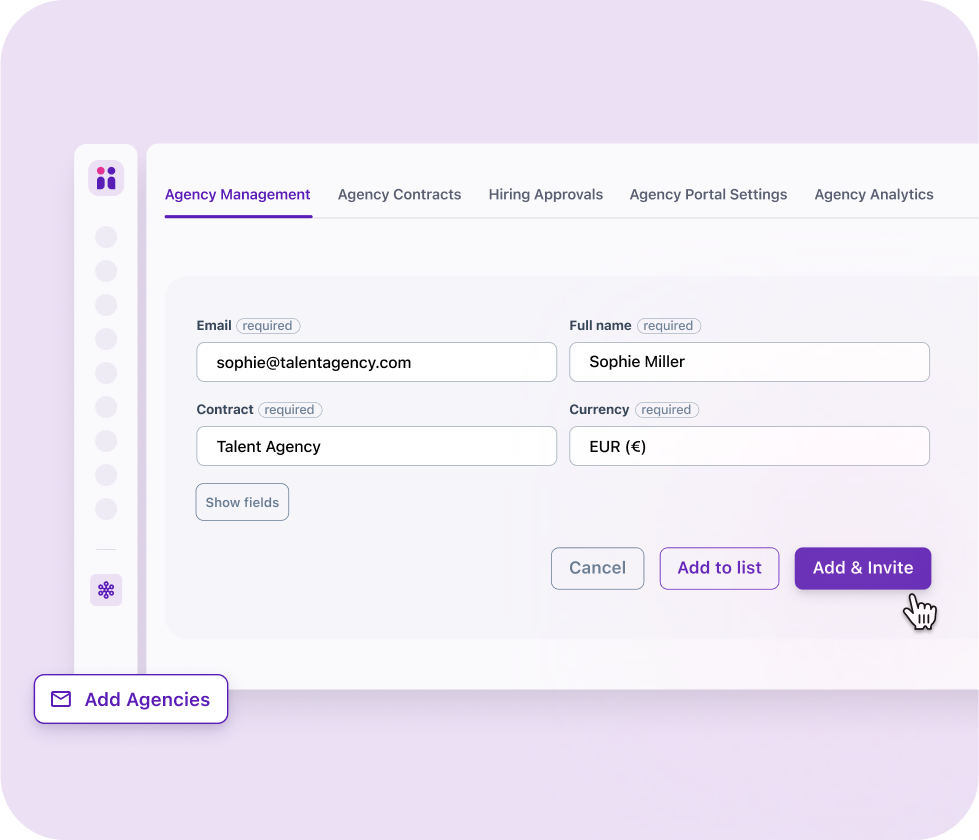This screenshot has width=979, height=840.
Task: Click the Cancel button
Action: point(597,568)
